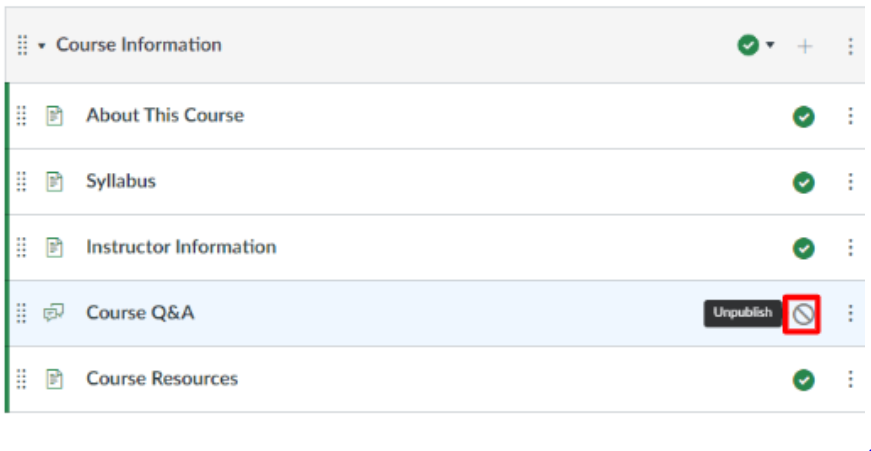Toggle published status of Syllabus

803,182
